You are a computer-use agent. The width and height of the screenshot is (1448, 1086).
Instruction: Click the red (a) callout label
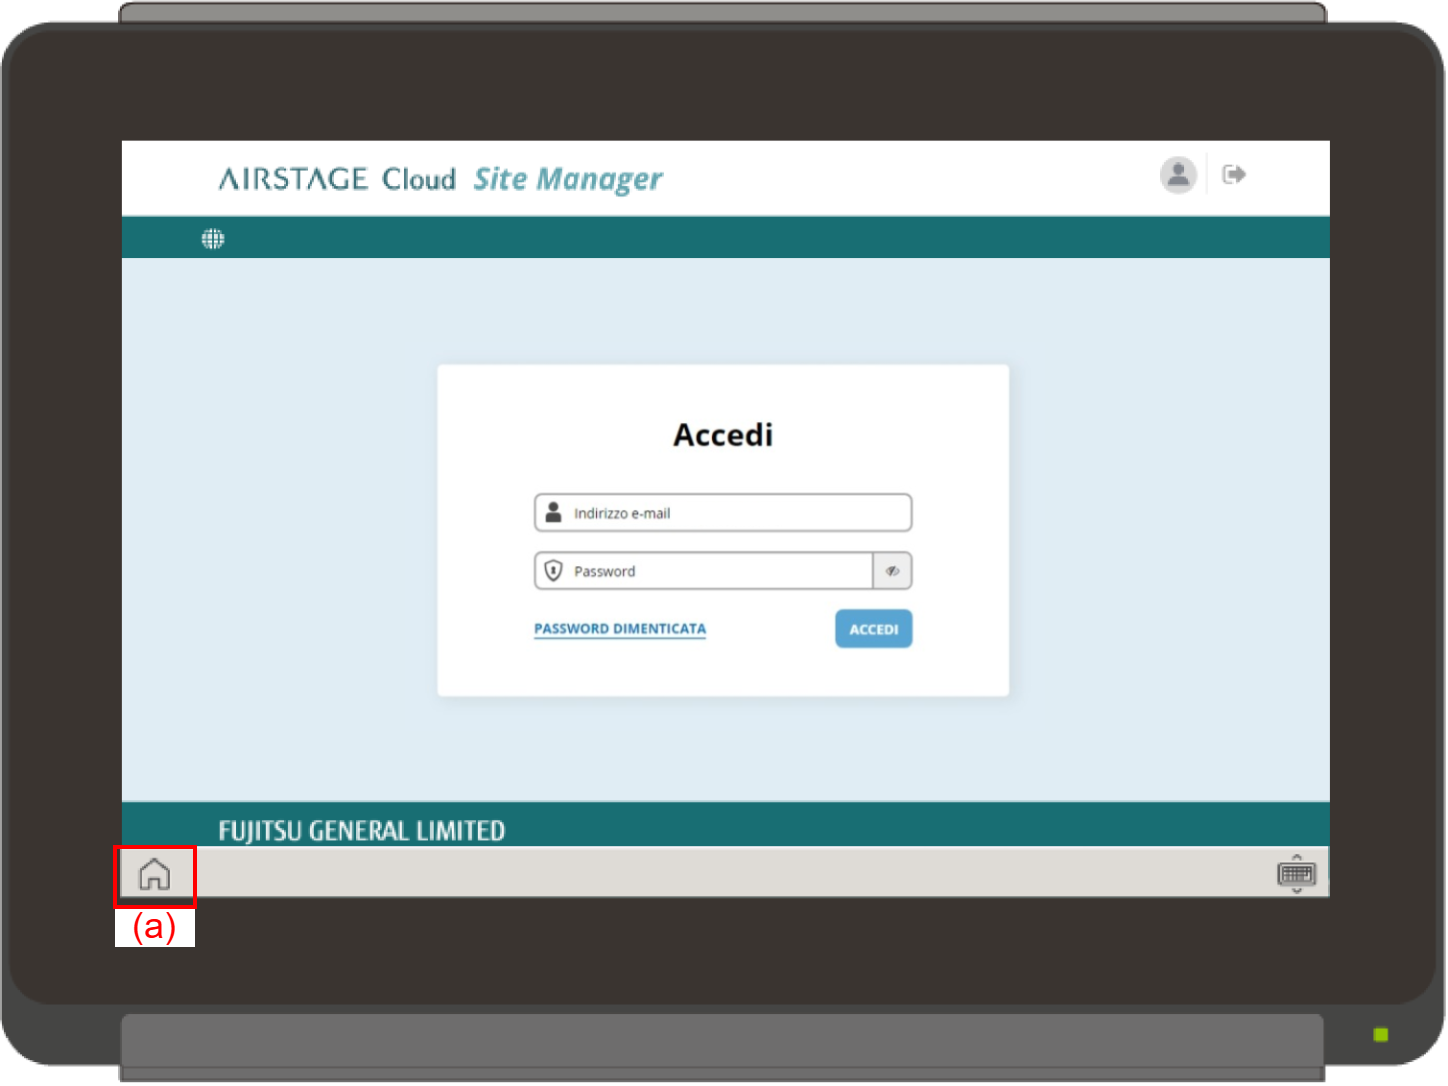[x=154, y=927]
